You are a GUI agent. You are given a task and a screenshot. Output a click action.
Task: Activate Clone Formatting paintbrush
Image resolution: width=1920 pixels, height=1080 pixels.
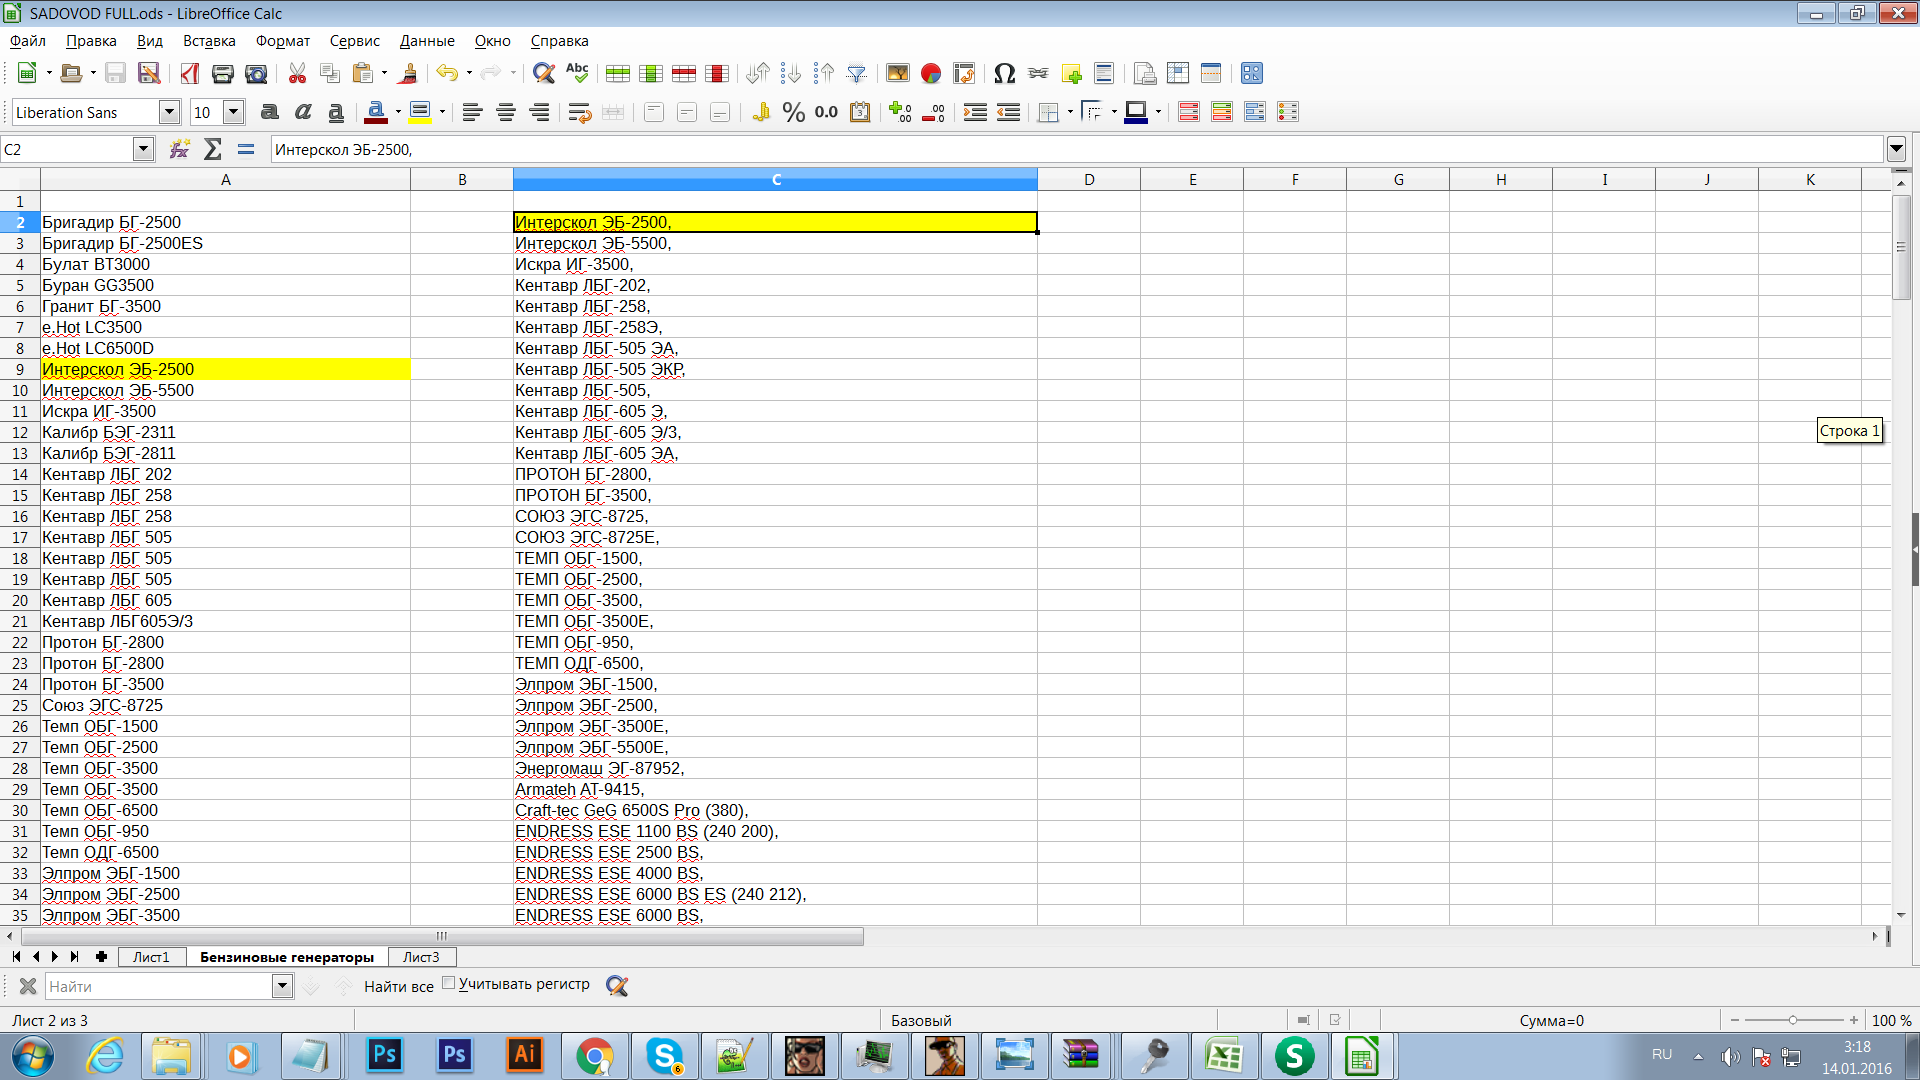[407, 73]
